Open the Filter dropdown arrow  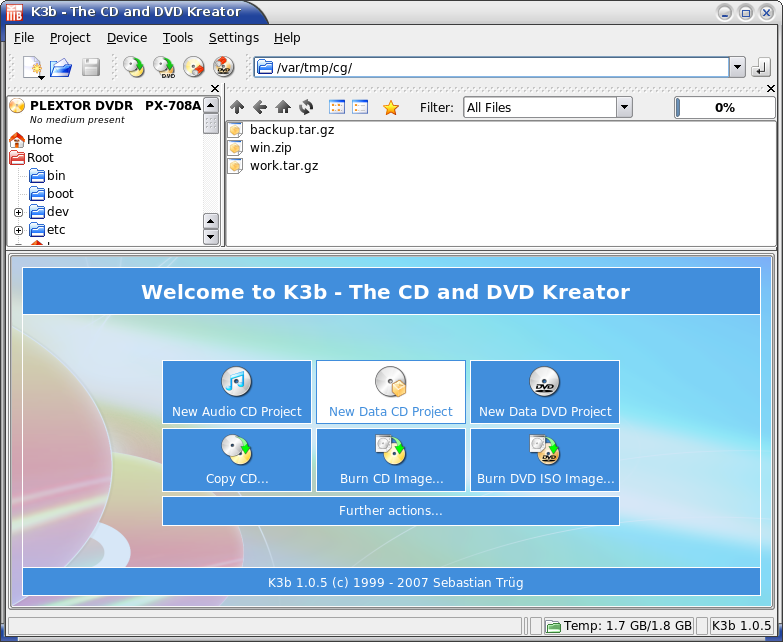pyautogui.click(x=624, y=107)
